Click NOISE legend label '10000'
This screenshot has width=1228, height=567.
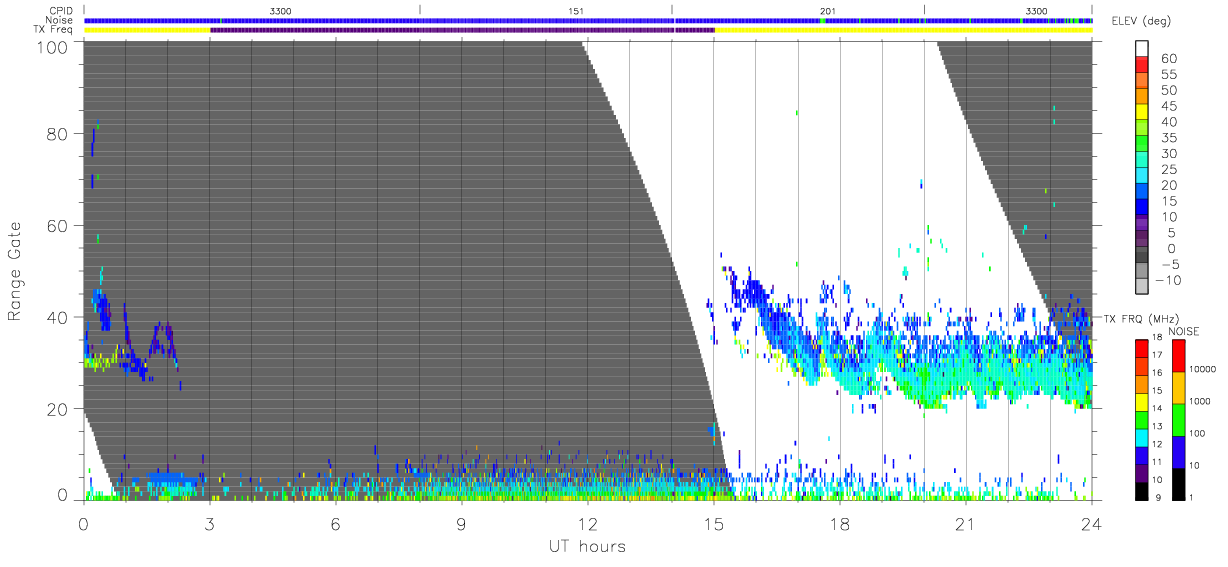(x=1201, y=368)
